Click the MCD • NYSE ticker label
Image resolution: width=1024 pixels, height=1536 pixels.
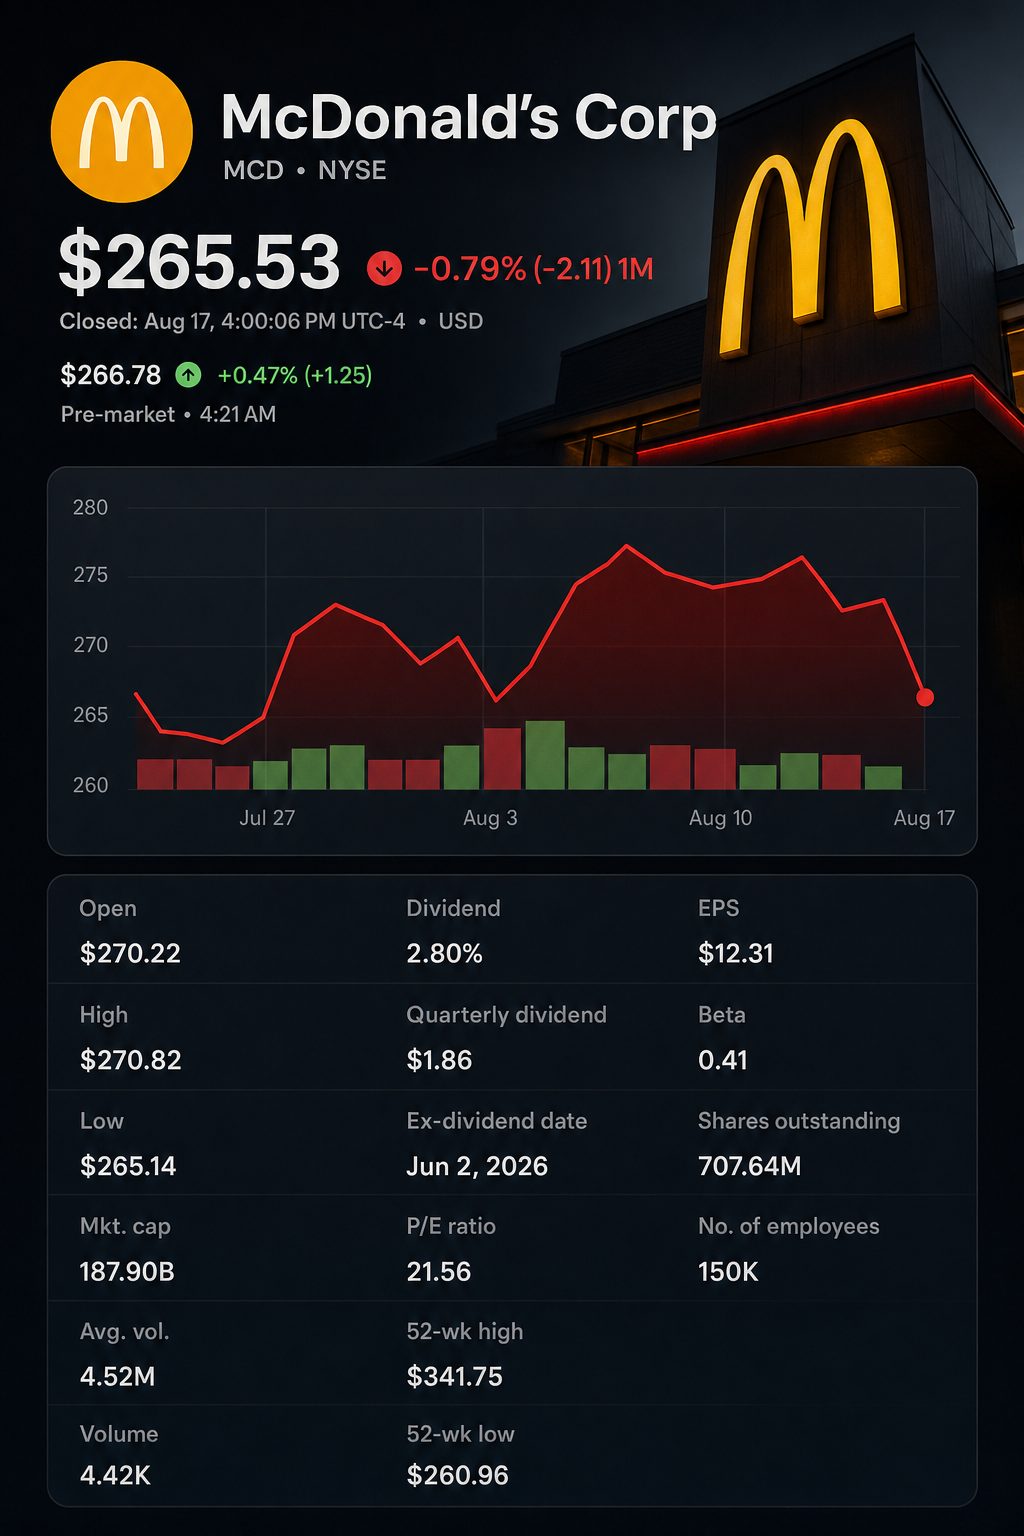[x=305, y=170]
